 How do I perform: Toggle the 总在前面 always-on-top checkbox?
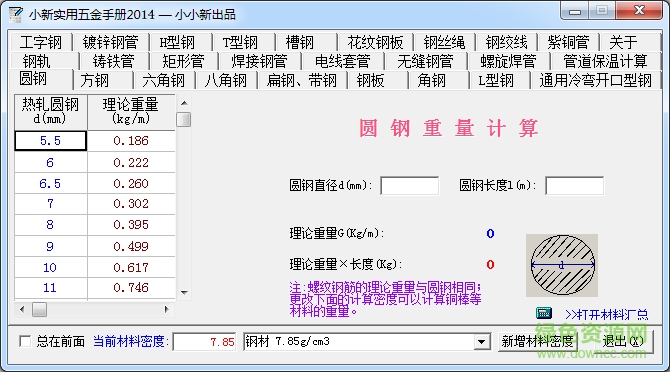coord(25,341)
